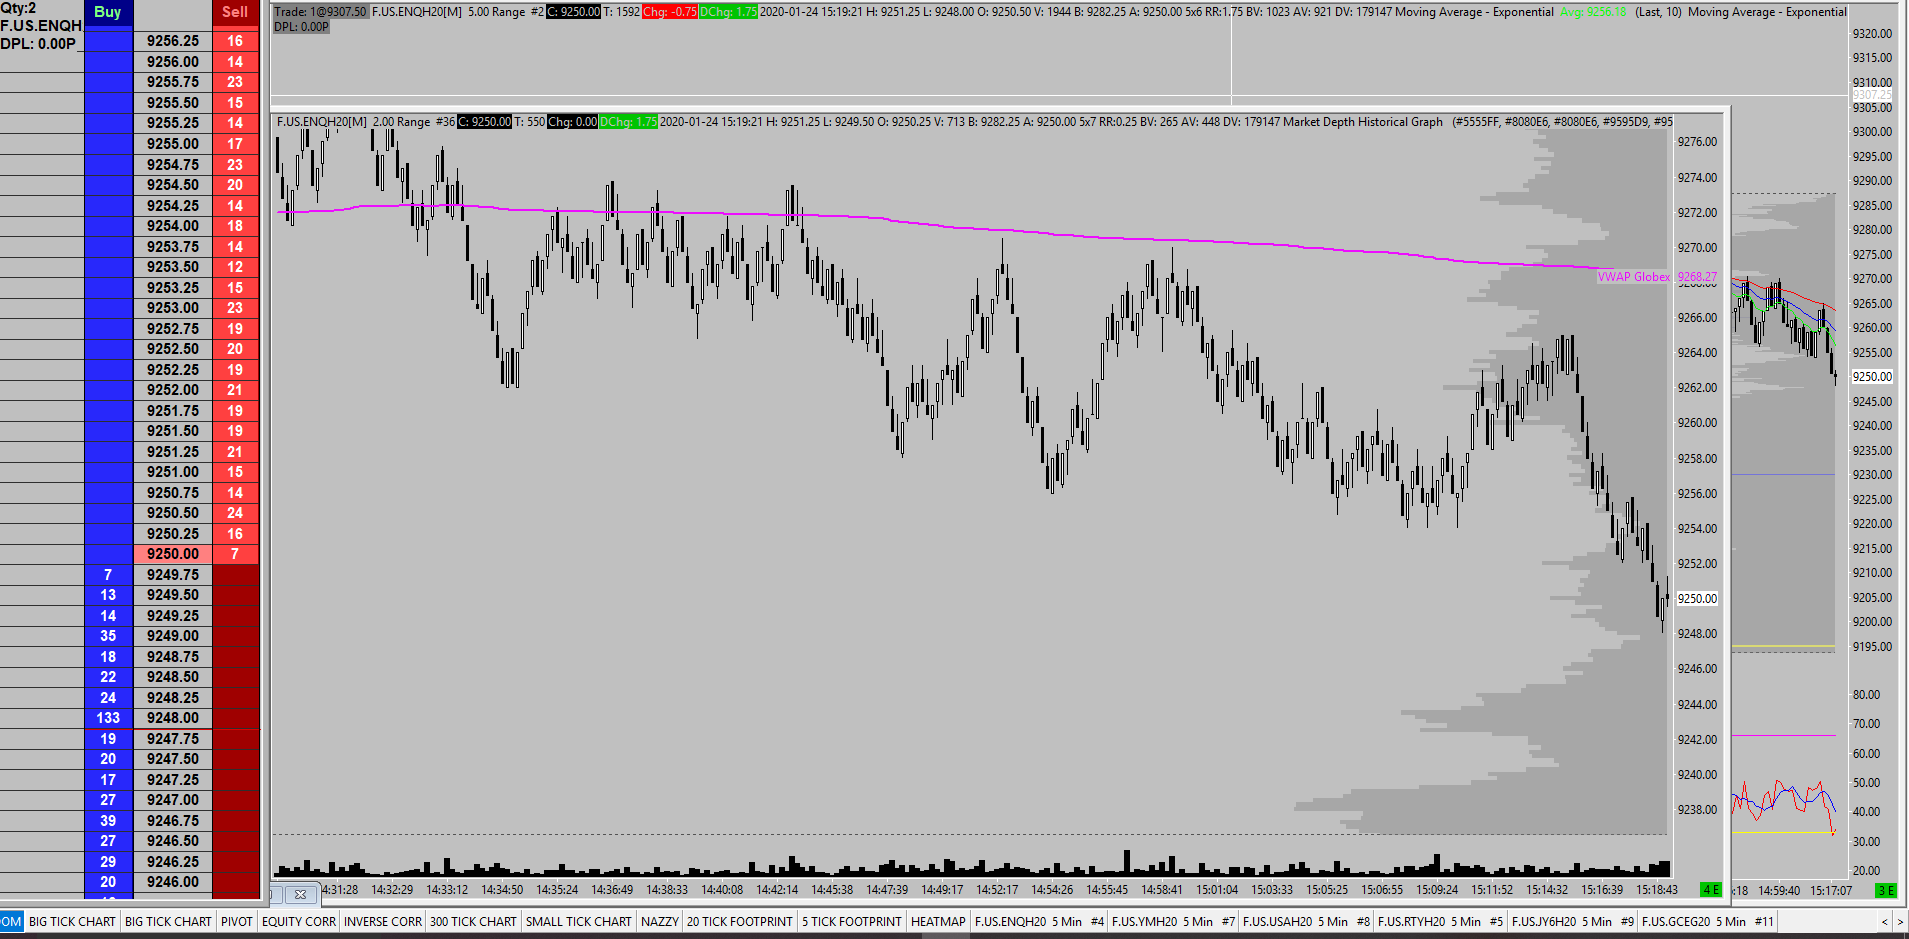Click the 9246.00 price at the DOM bottom
1909x939 pixels.
(x=173, y=882)
